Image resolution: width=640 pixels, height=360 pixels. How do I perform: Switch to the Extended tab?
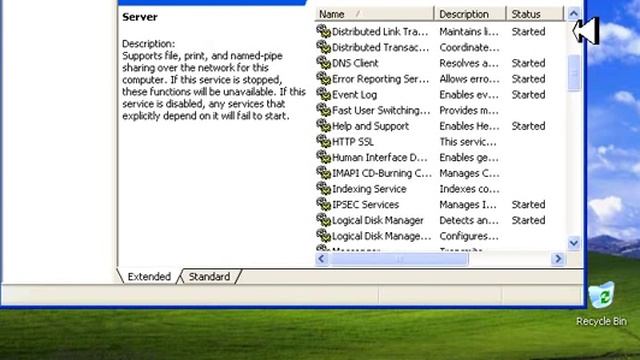click(x=149, y=276)
